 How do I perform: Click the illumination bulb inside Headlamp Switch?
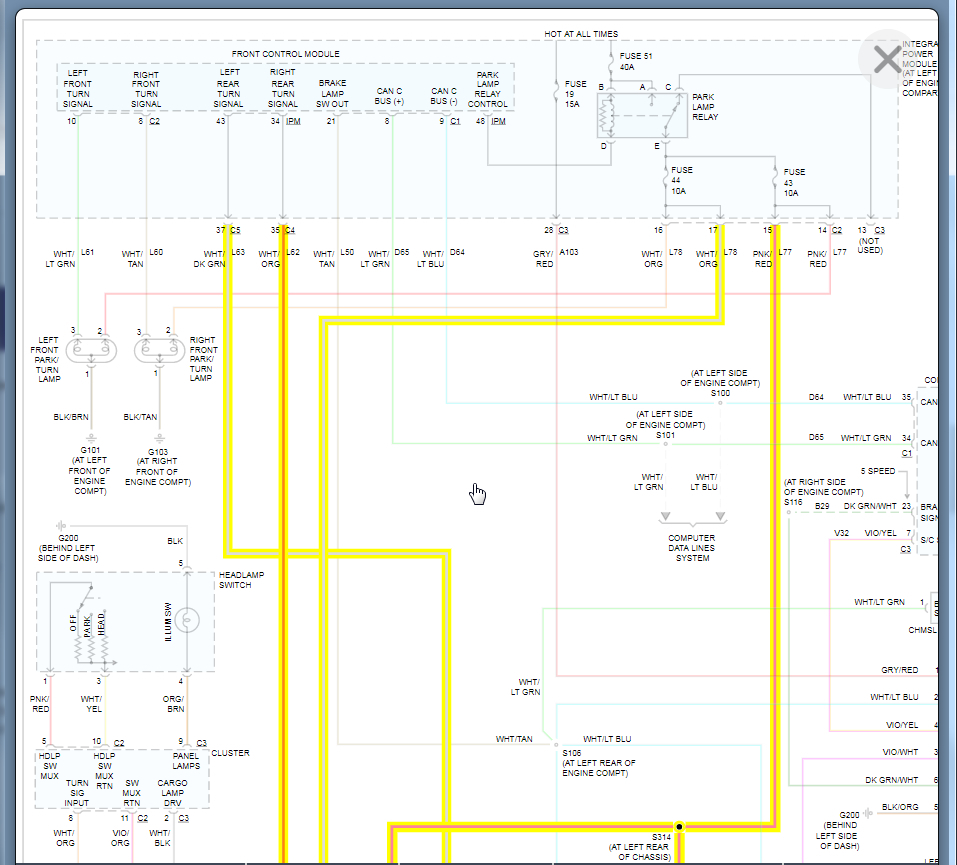pos(187,620)
